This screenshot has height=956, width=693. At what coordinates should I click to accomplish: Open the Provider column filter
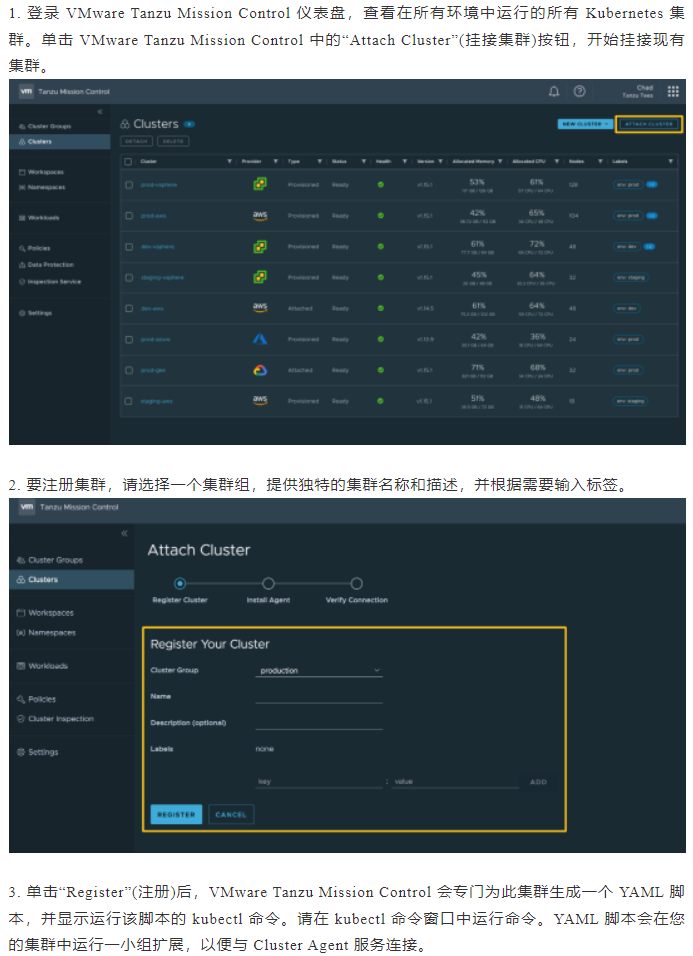click(x=275, y=162)
